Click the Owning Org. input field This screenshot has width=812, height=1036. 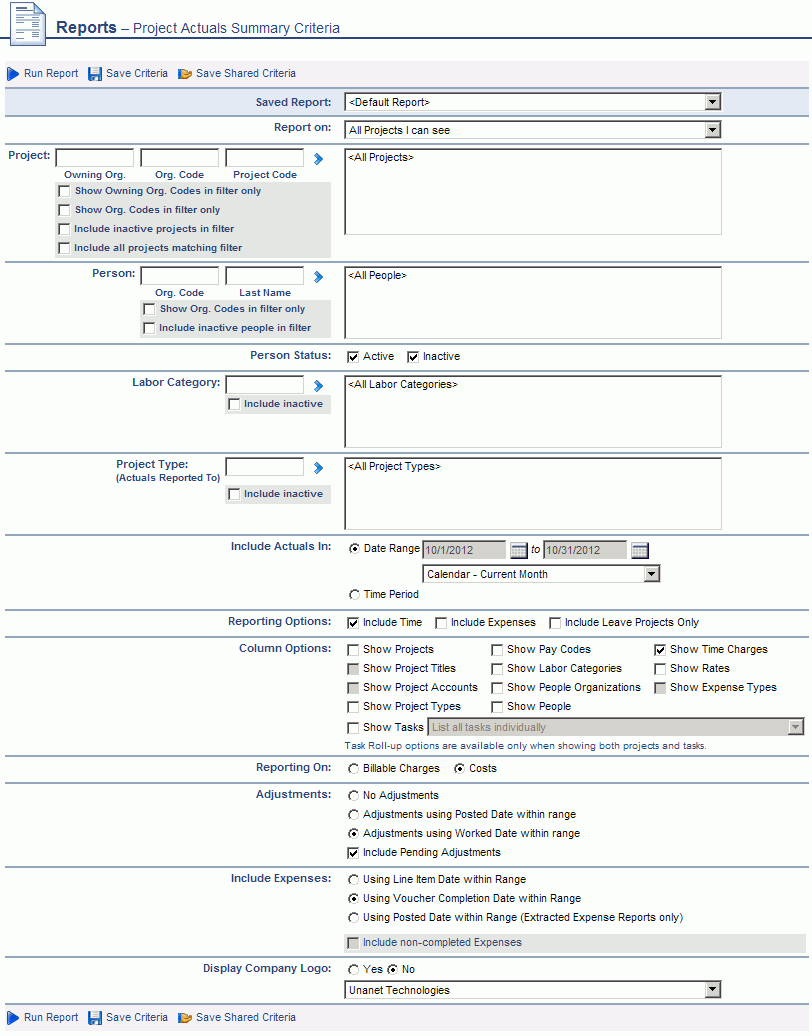94,158
